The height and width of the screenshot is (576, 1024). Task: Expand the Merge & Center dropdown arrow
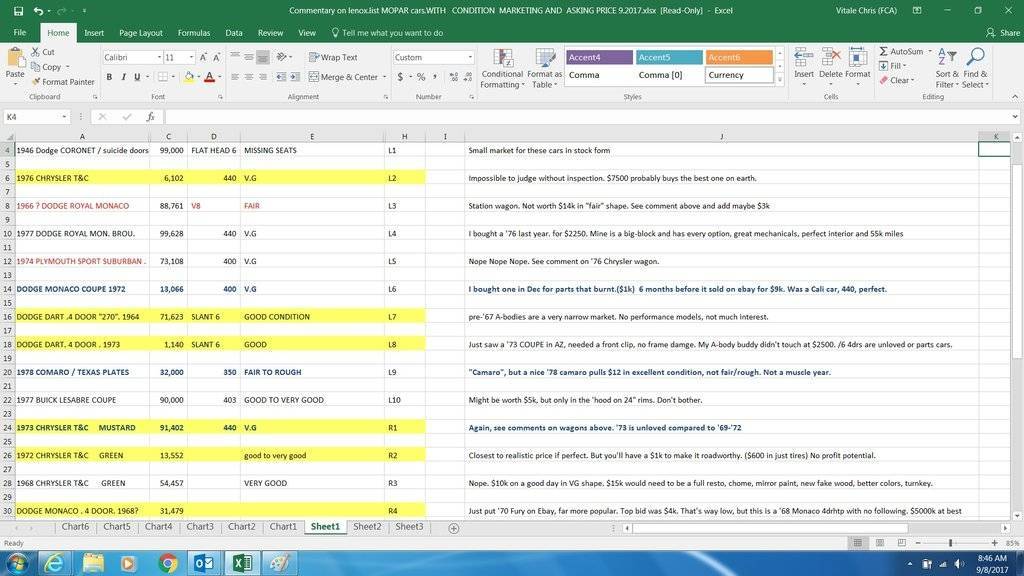coord(383,77)
